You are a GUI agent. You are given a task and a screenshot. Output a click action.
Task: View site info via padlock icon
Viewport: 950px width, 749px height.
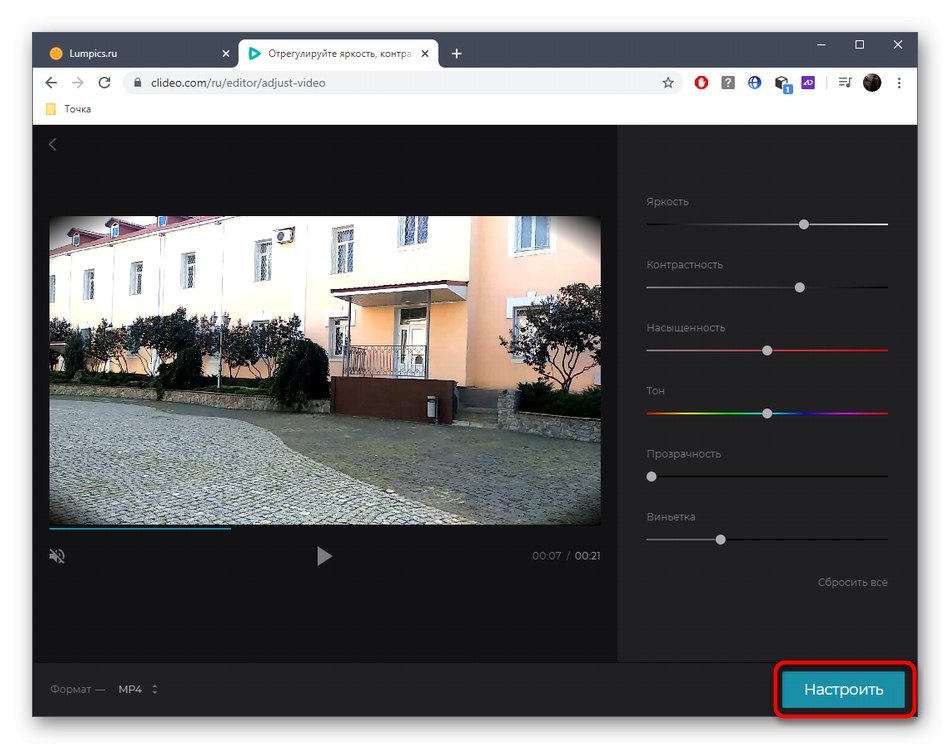(138, 82)
